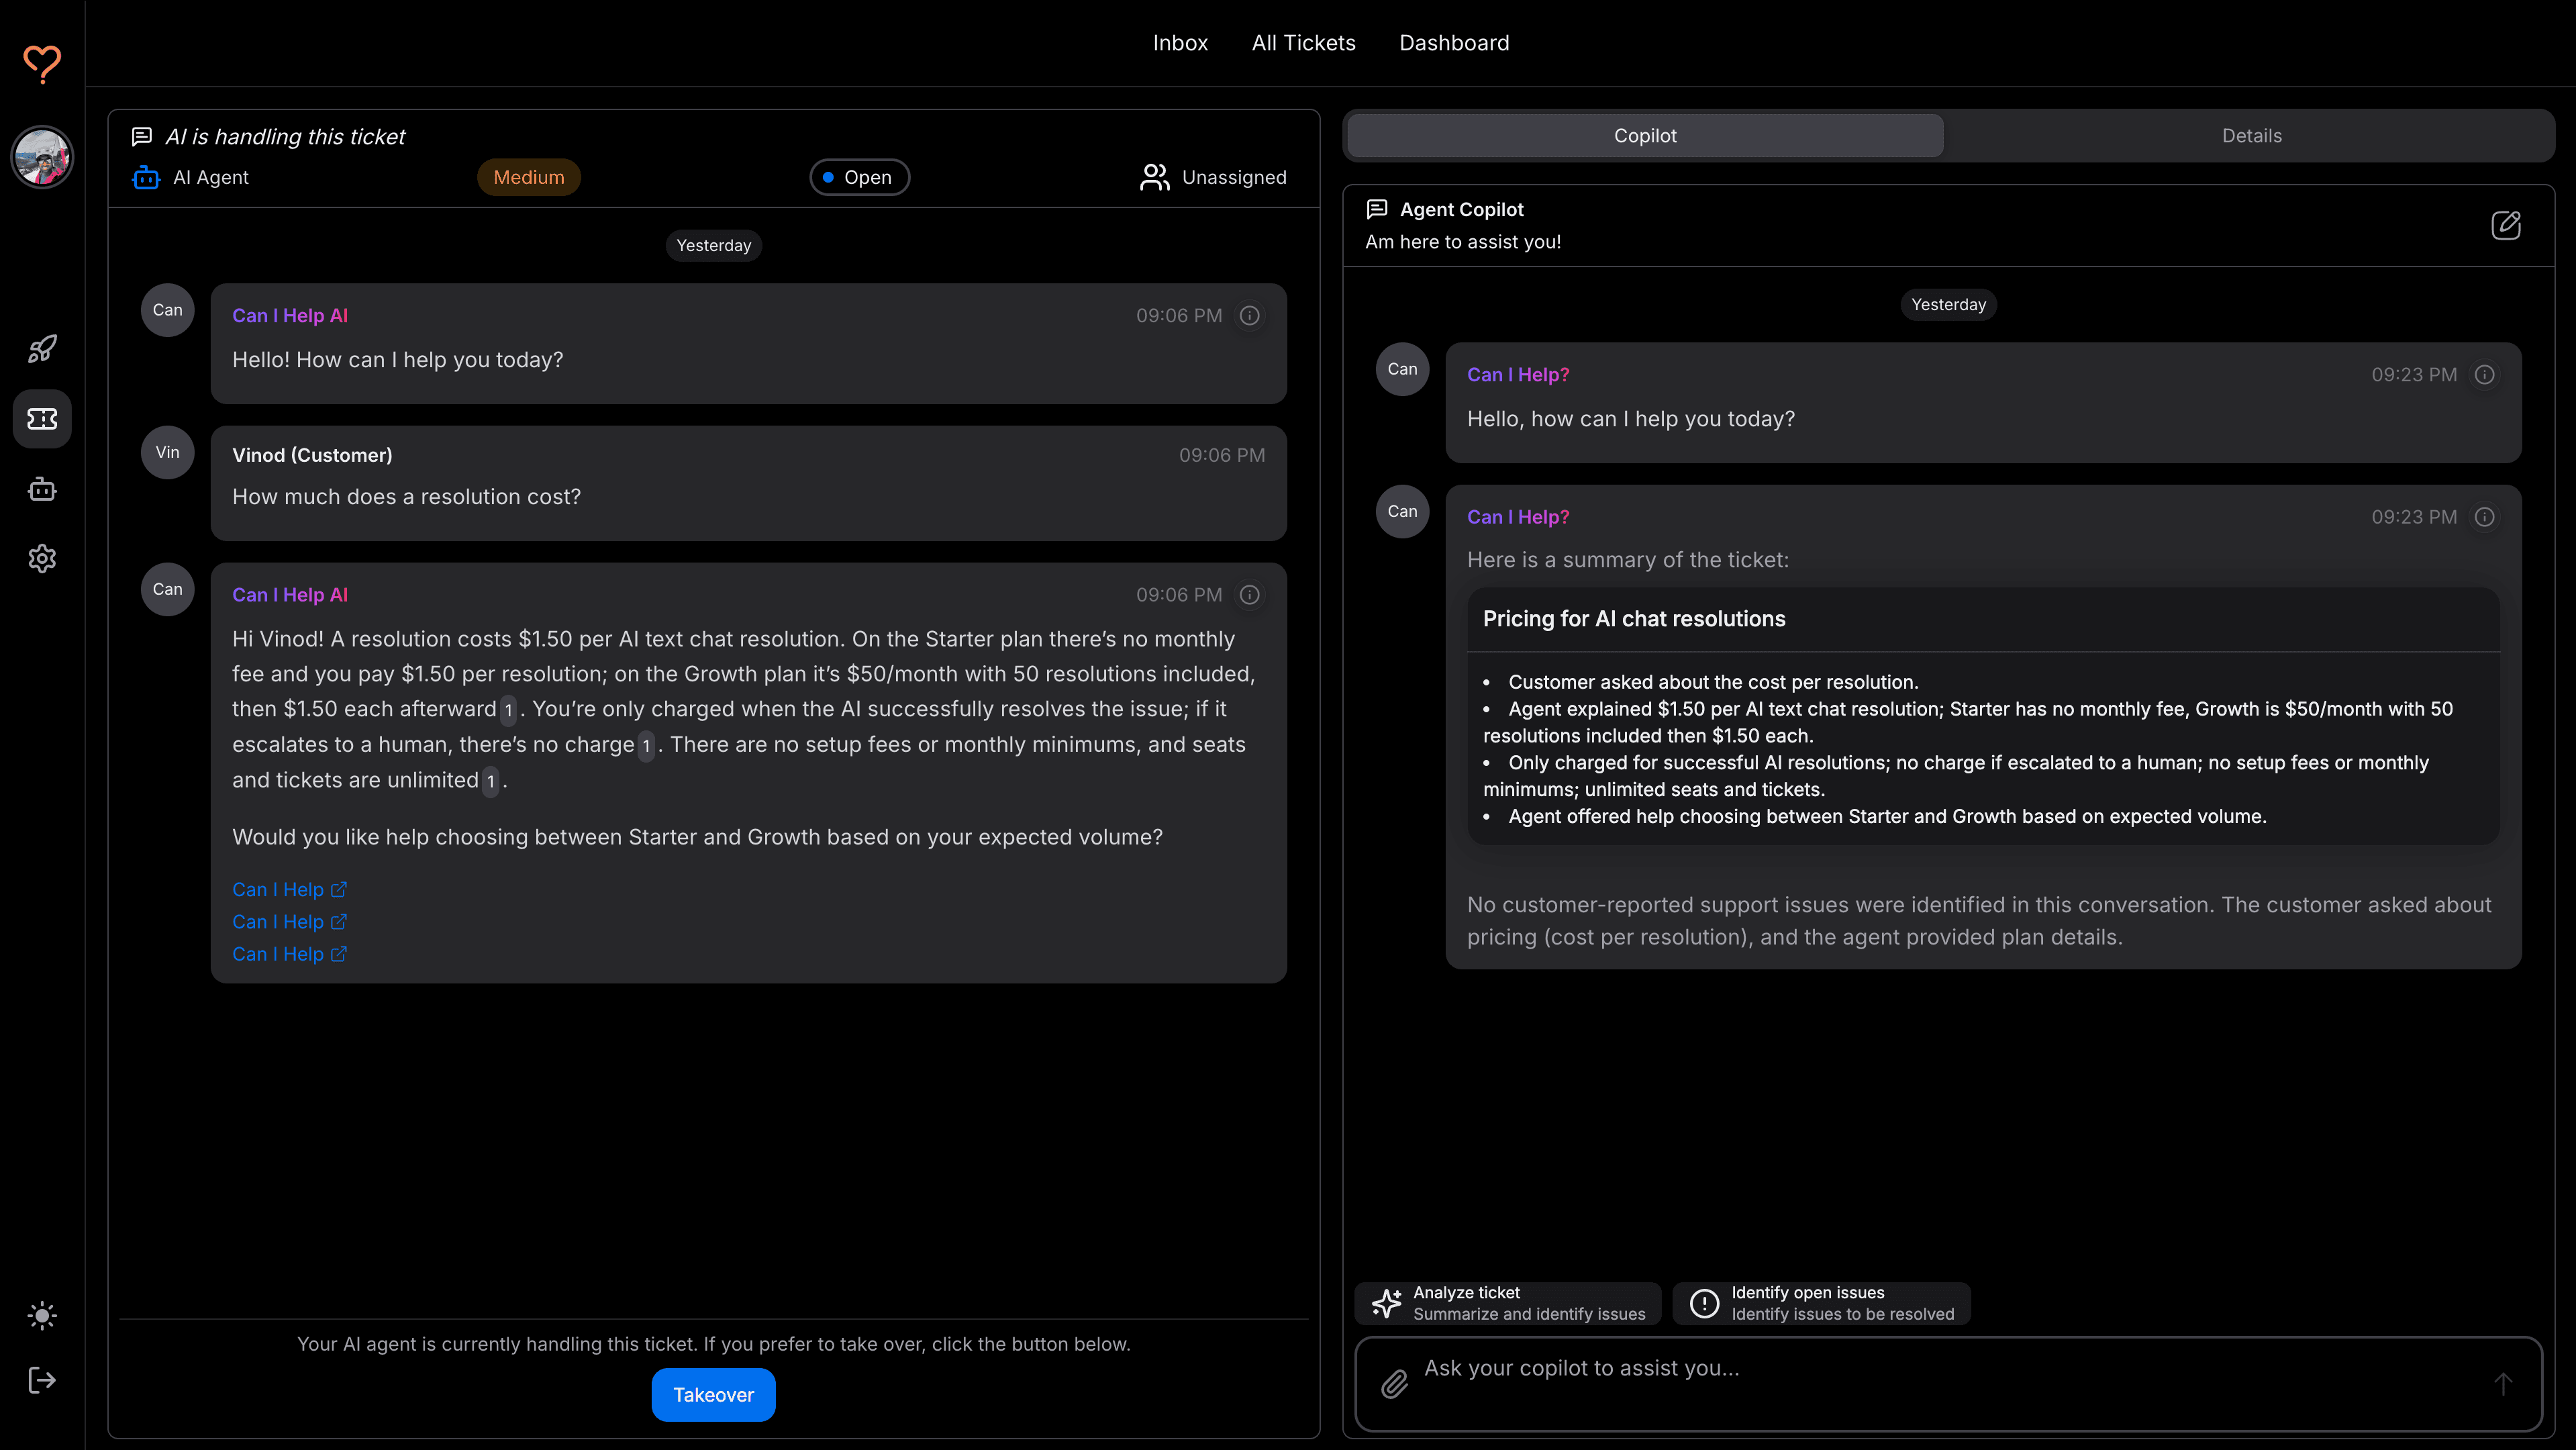Image resolution: width=2576 pixels, height=1450 pixels.
Task: Send the copilot message with the arrow icon
Action: [x=2503, y=1384]
